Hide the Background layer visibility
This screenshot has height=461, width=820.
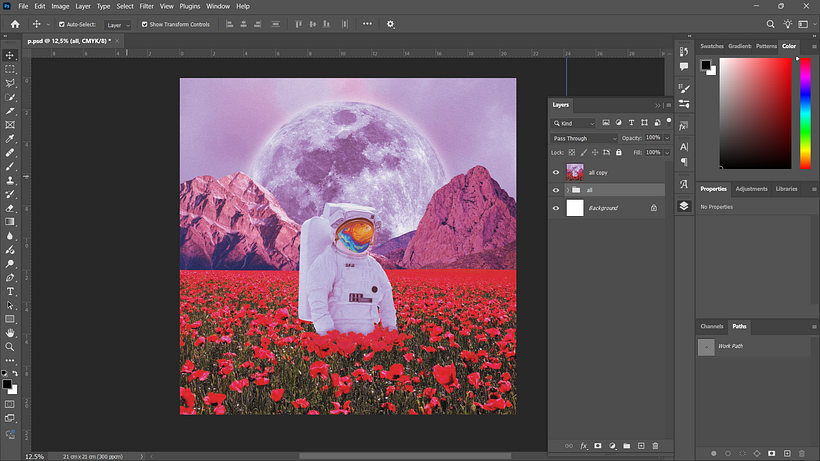(556, 208)
